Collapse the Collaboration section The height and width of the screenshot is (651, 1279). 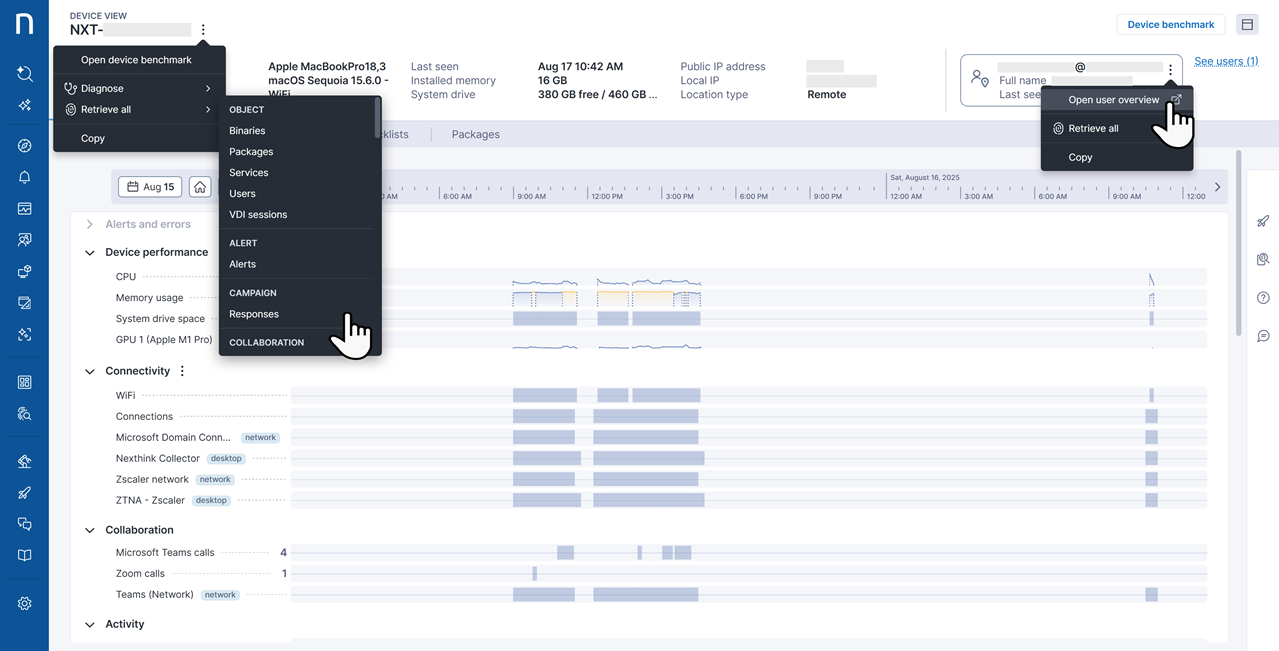coord(90,531)
